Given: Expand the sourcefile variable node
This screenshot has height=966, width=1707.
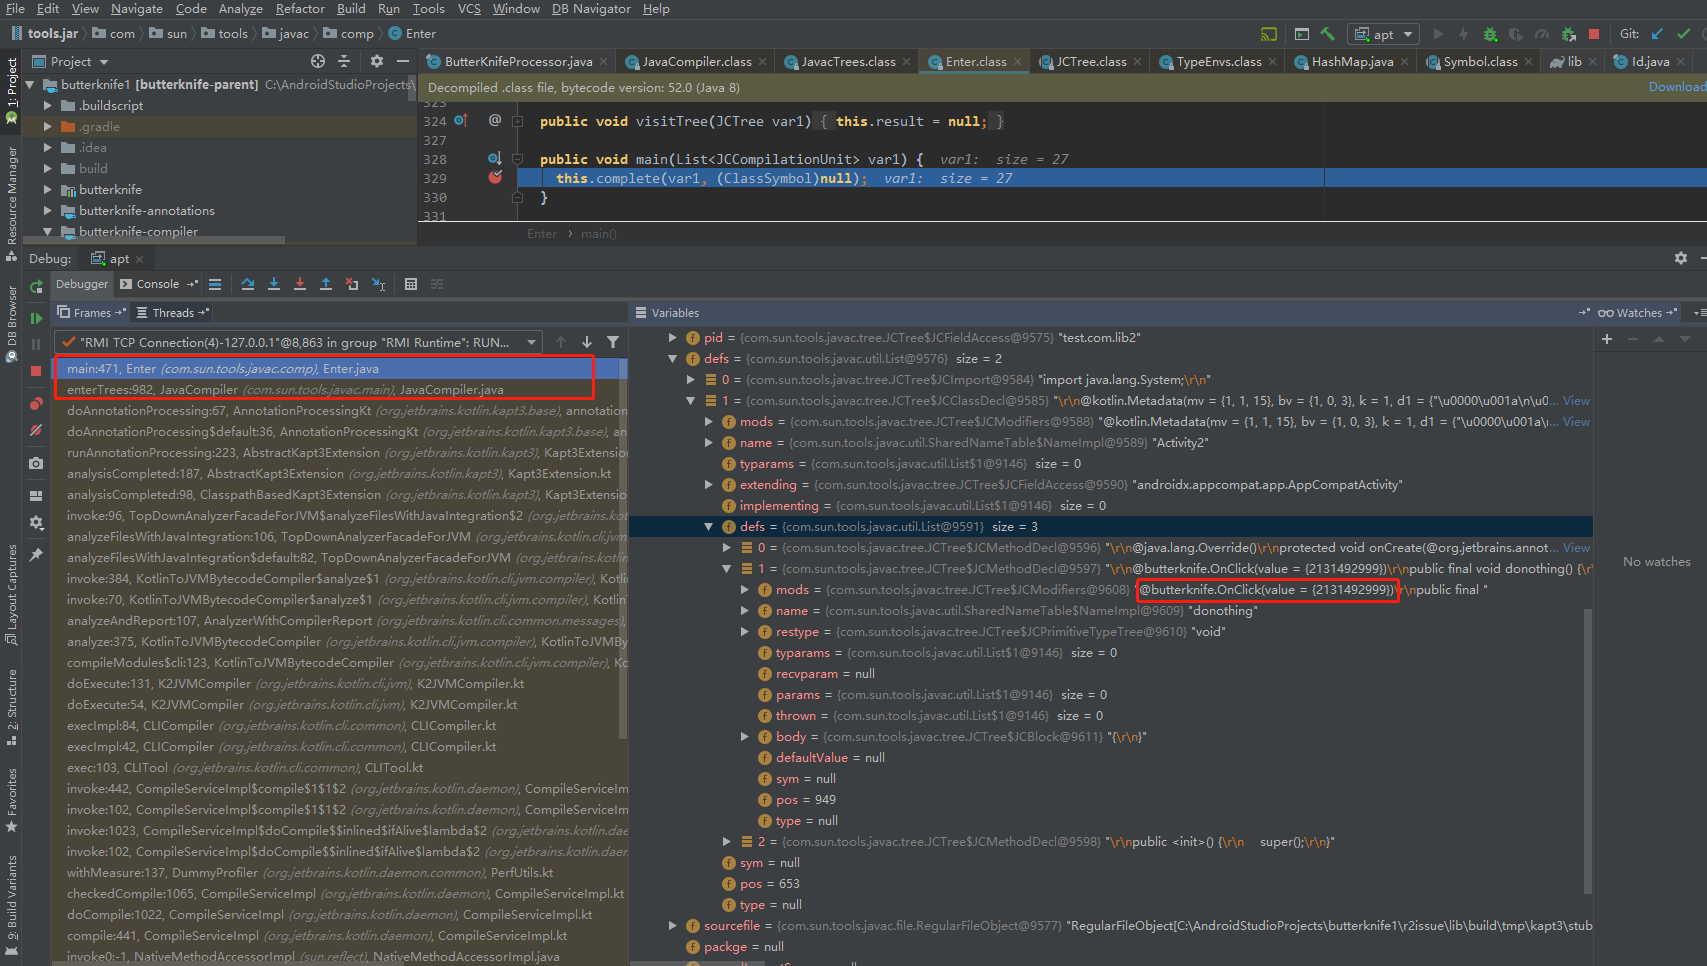Looking at the screenshot, I should [x=673, y=926].
